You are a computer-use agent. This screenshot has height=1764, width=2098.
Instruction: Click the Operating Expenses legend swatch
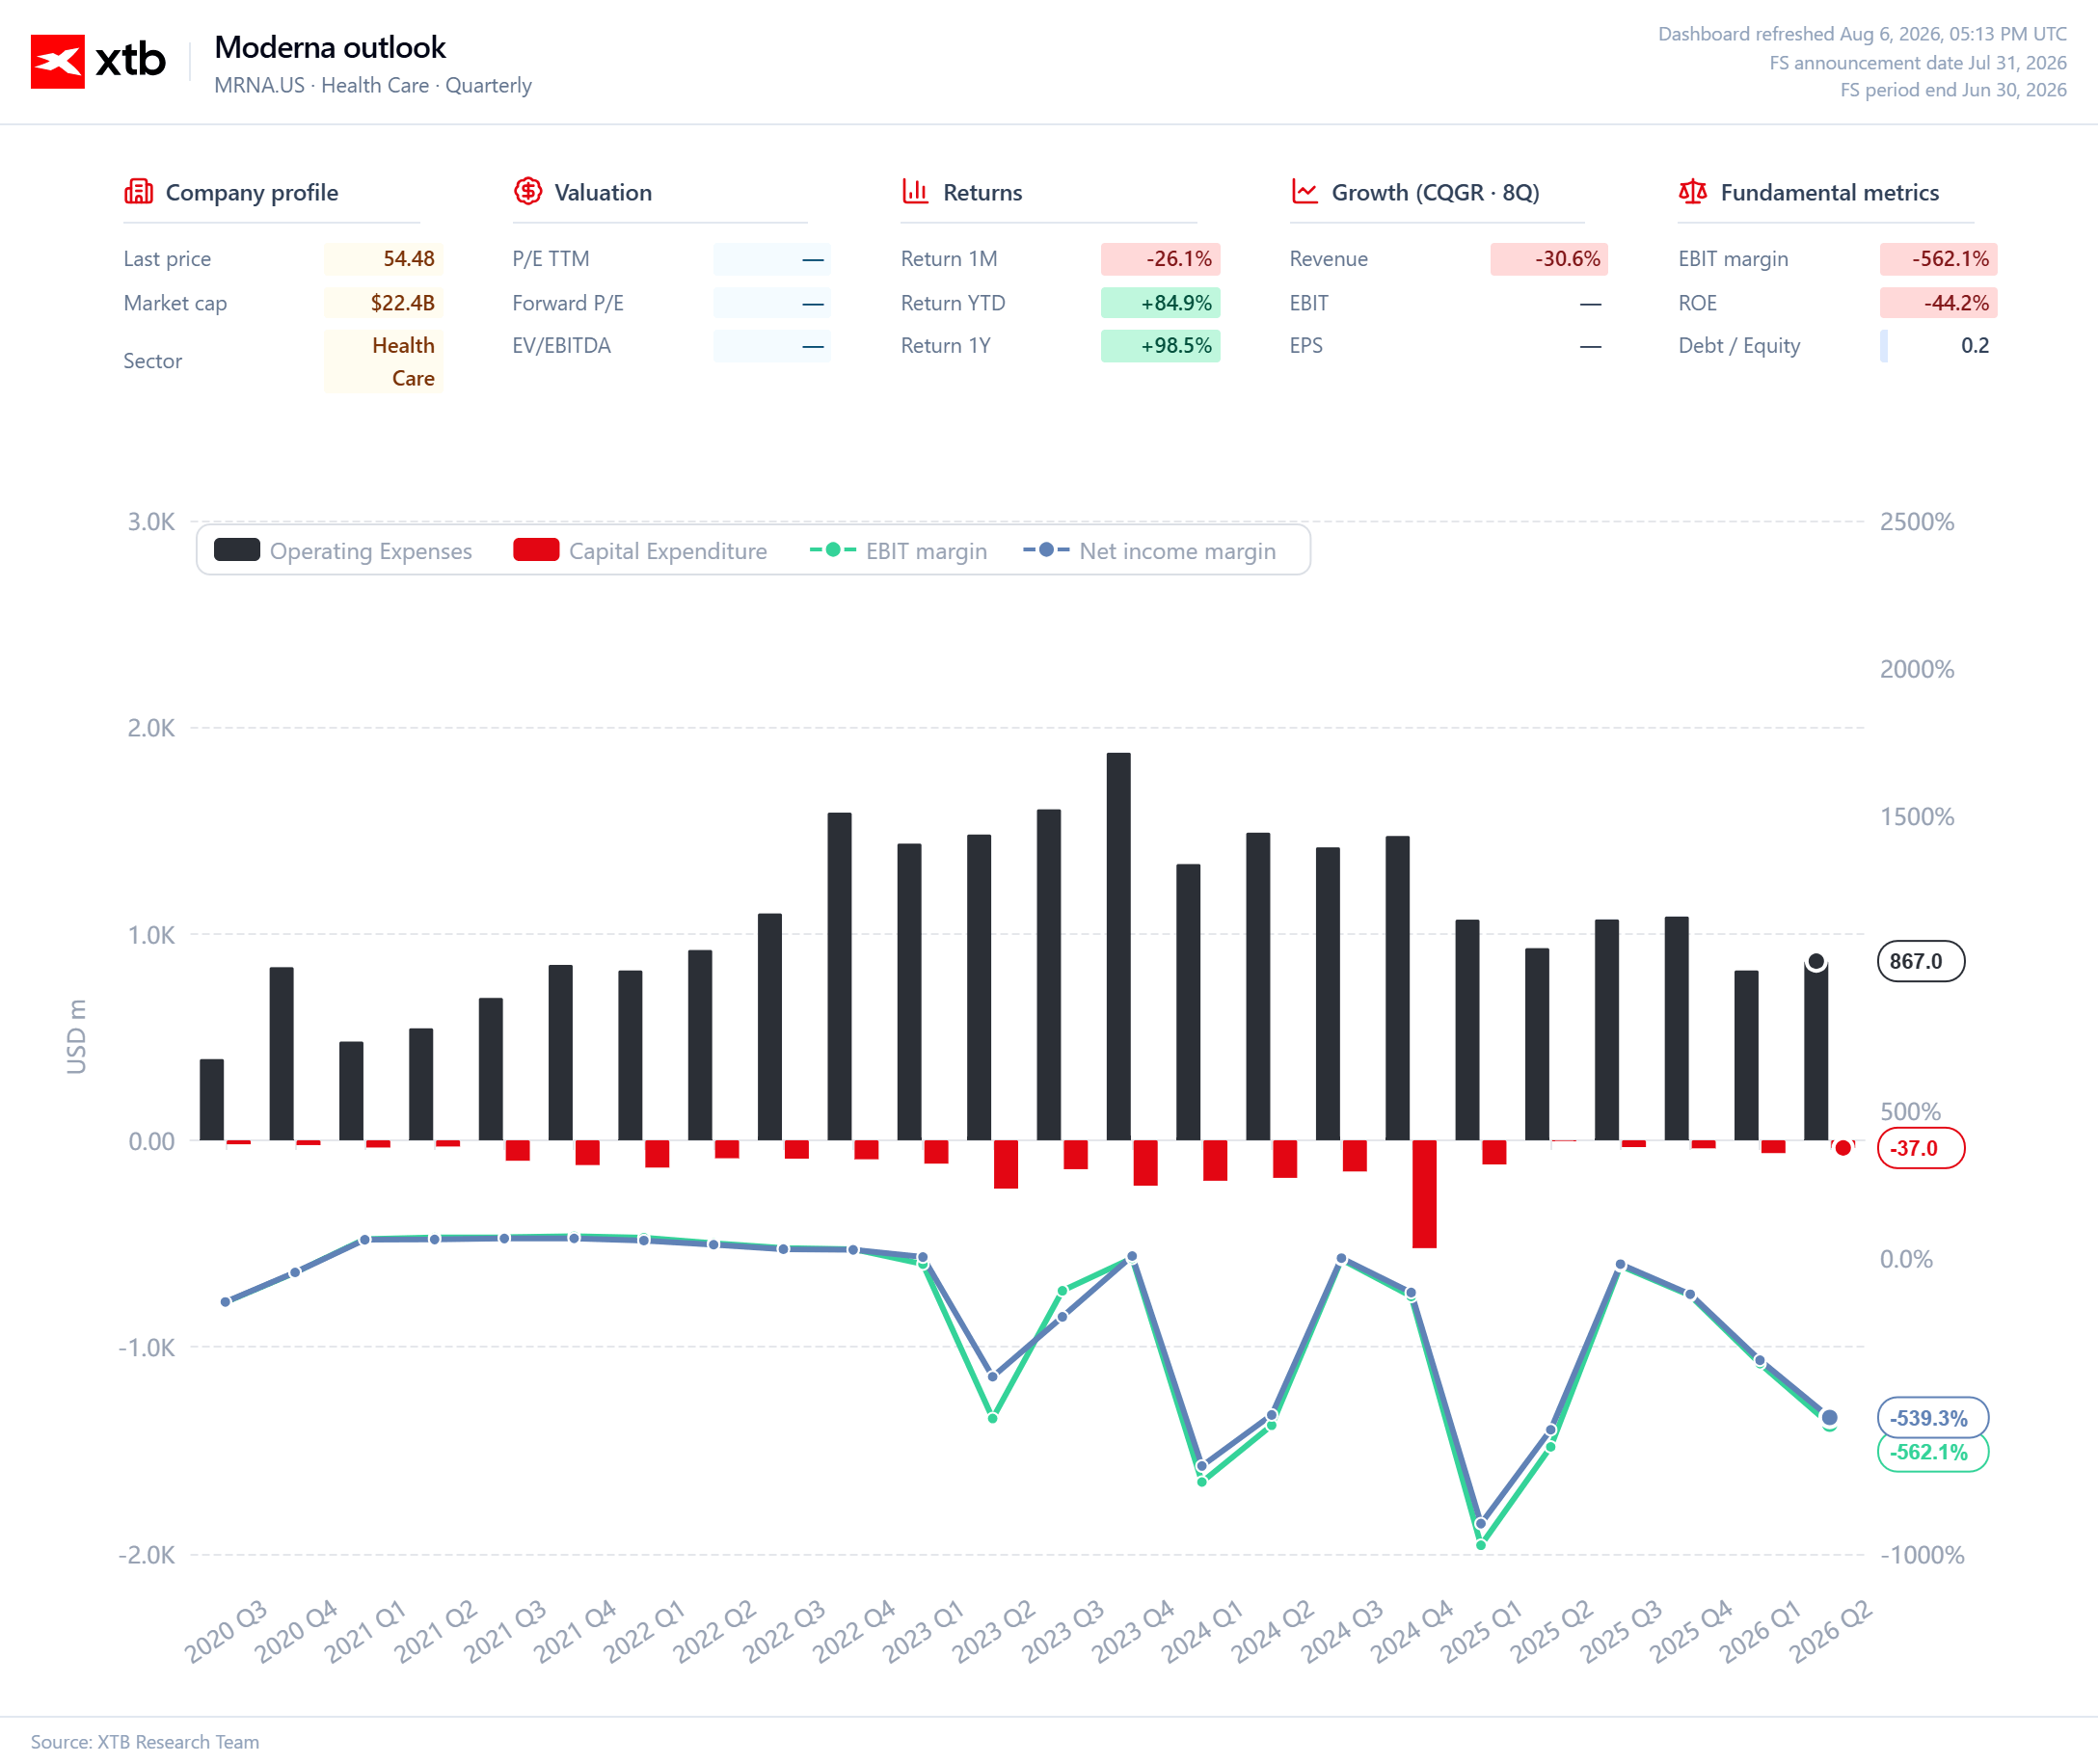[x=237, y=550]
